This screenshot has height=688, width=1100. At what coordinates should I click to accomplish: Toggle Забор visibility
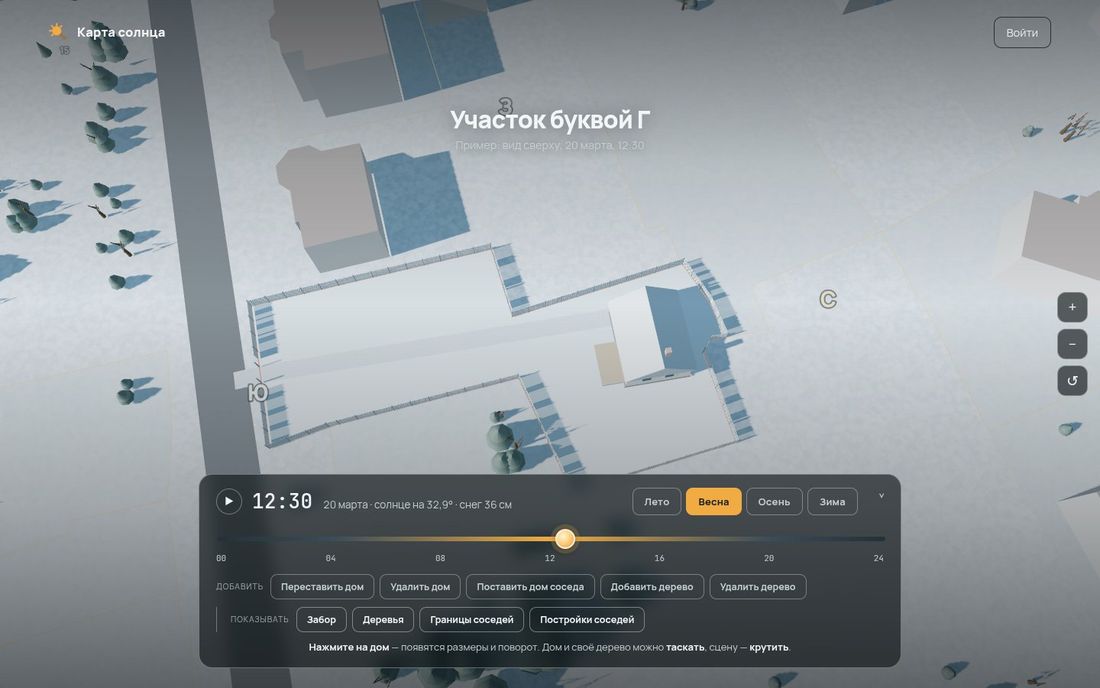pos(321,619)
